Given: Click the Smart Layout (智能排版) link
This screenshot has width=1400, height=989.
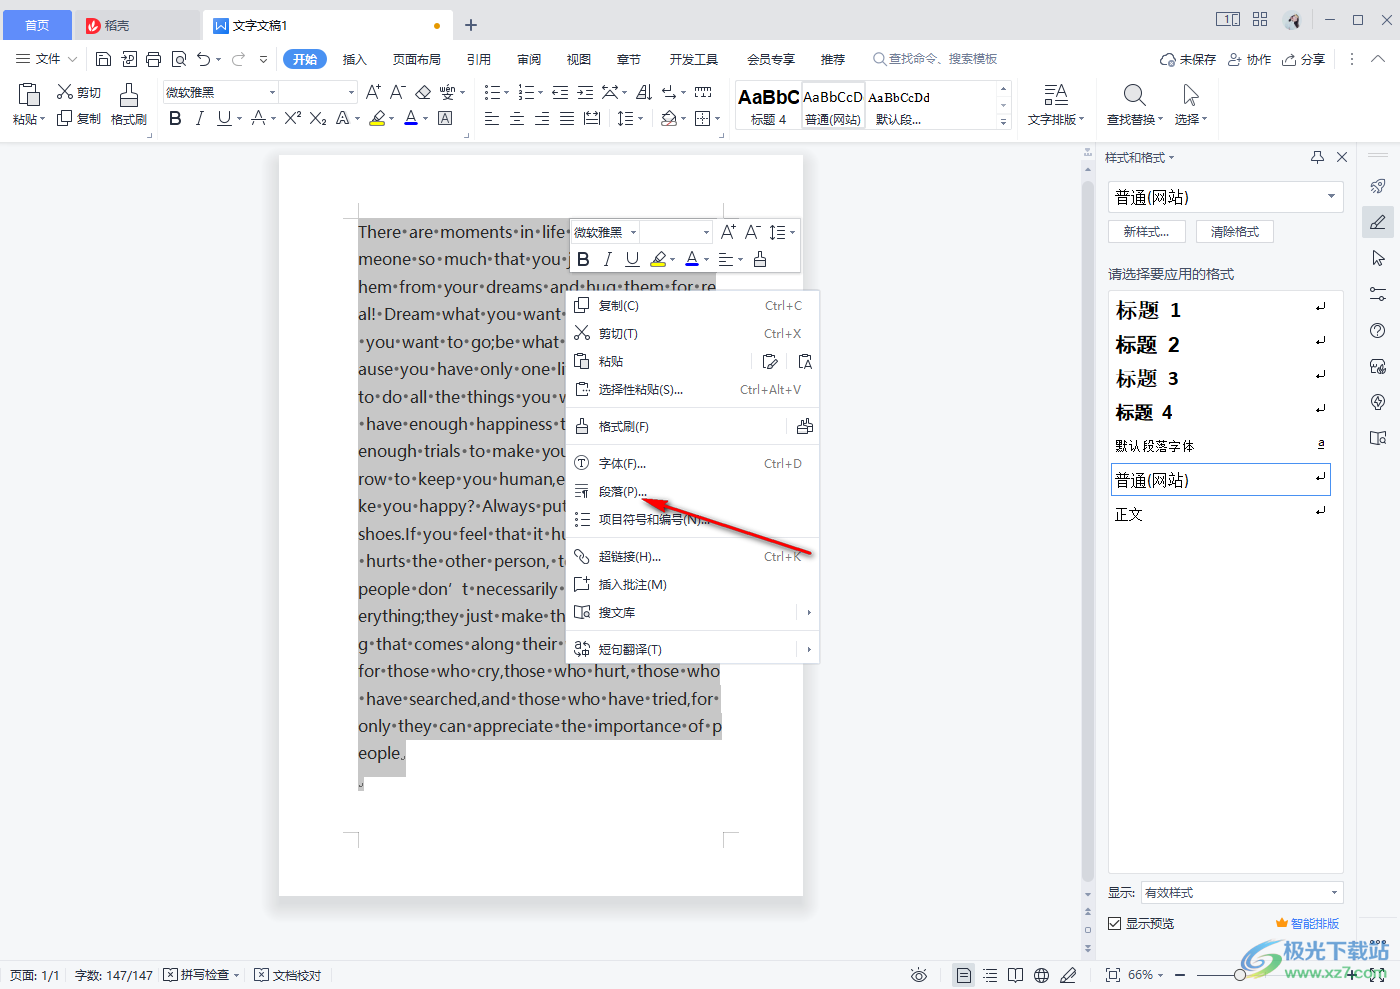Looking at the screenshot, I should coord(1307,924).
